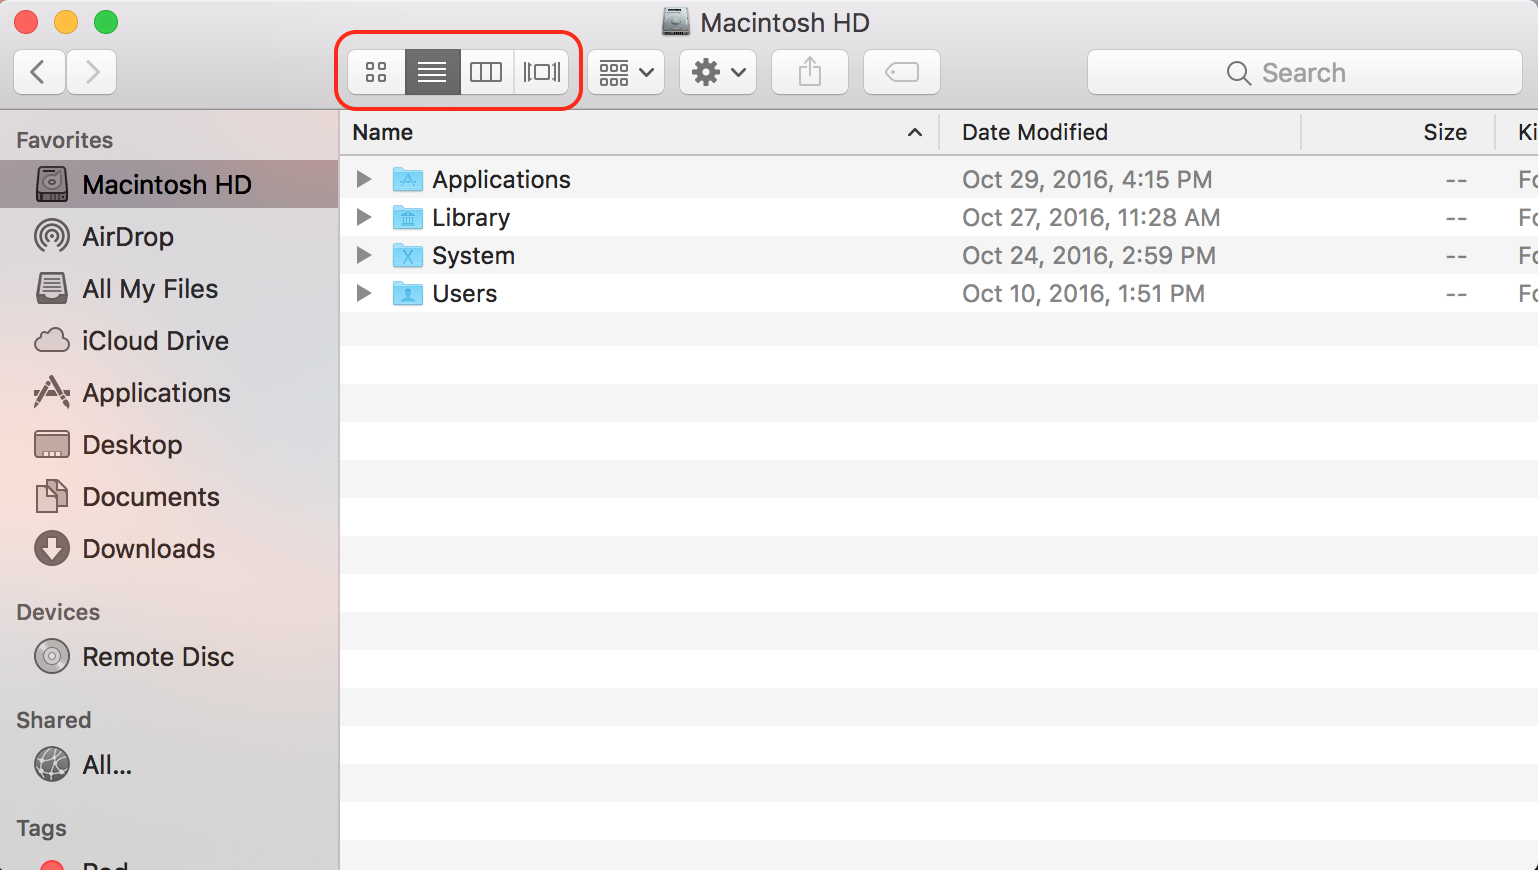Click the Applications folder icon in the list
The height and width of the screenshot is (870, 1538).
[408, 179]
